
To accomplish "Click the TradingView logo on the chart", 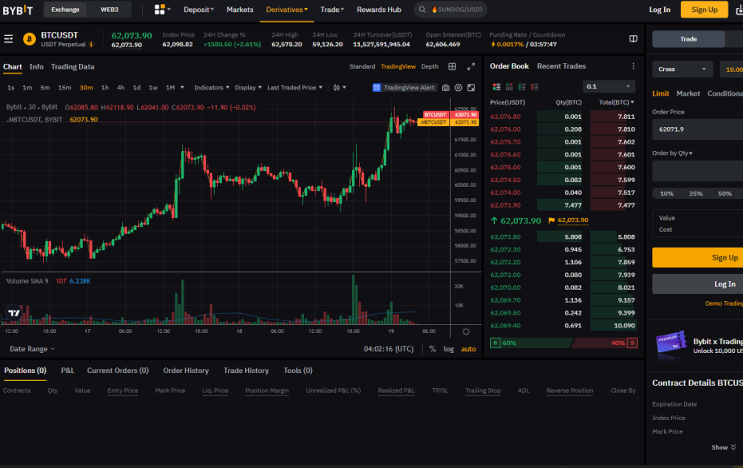I will click(x=14, y=313).
